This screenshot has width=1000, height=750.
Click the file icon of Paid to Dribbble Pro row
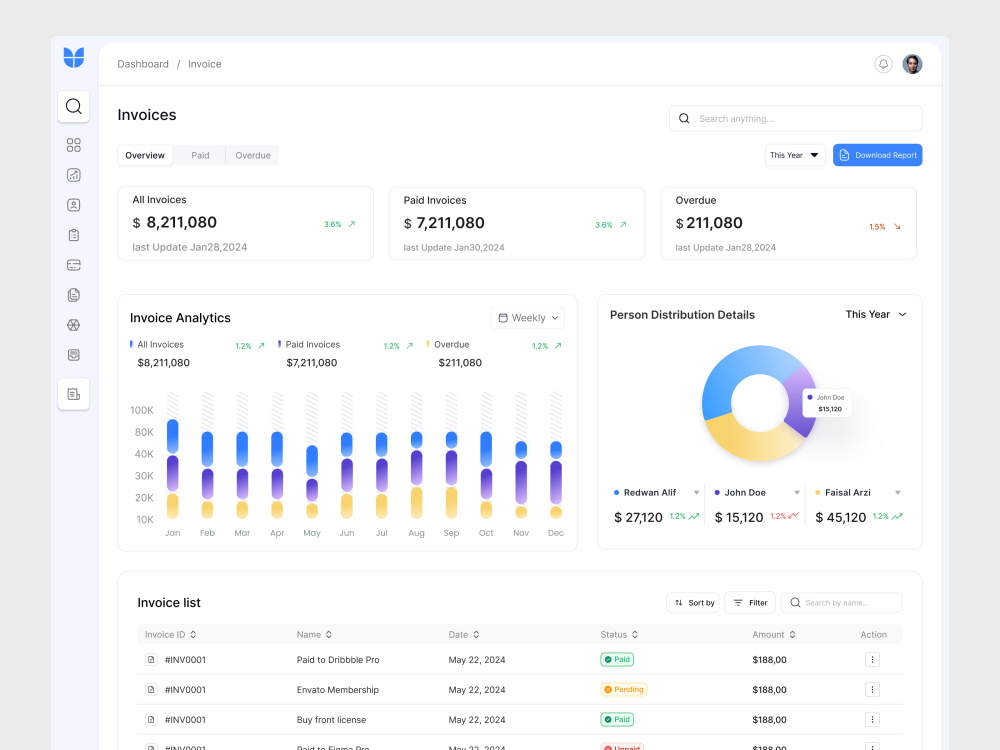(151, 659)
